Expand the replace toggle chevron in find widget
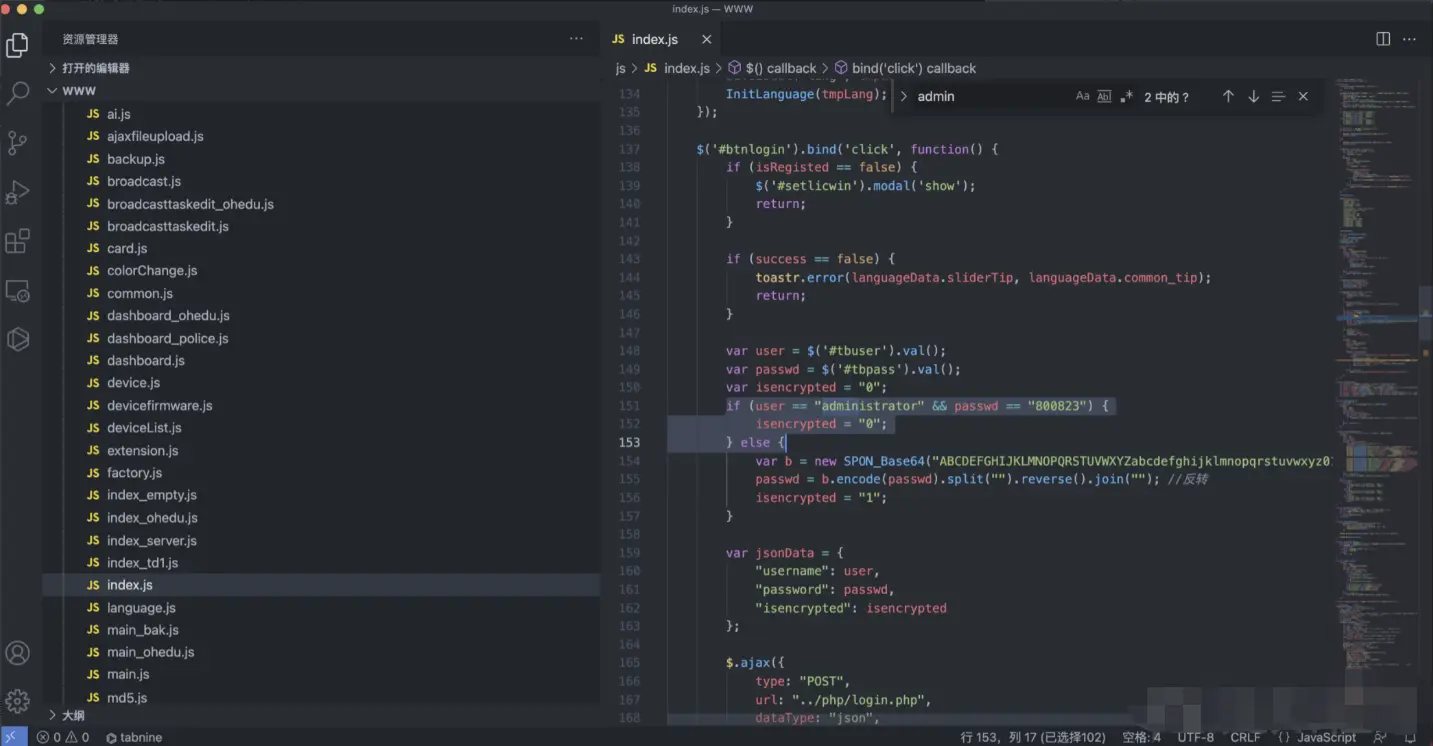This screenshot has width=1433, height=746. click(x=903, y=96)
